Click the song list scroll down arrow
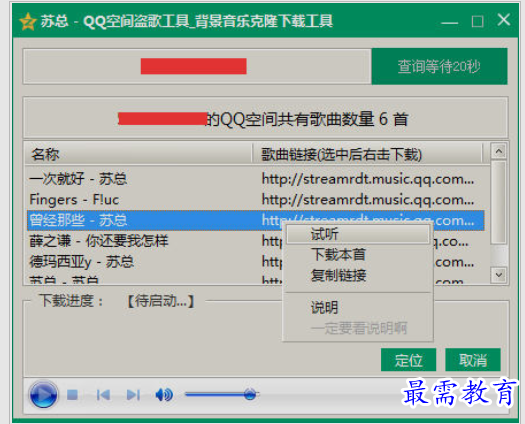The image size is (525, 424). 499,275
